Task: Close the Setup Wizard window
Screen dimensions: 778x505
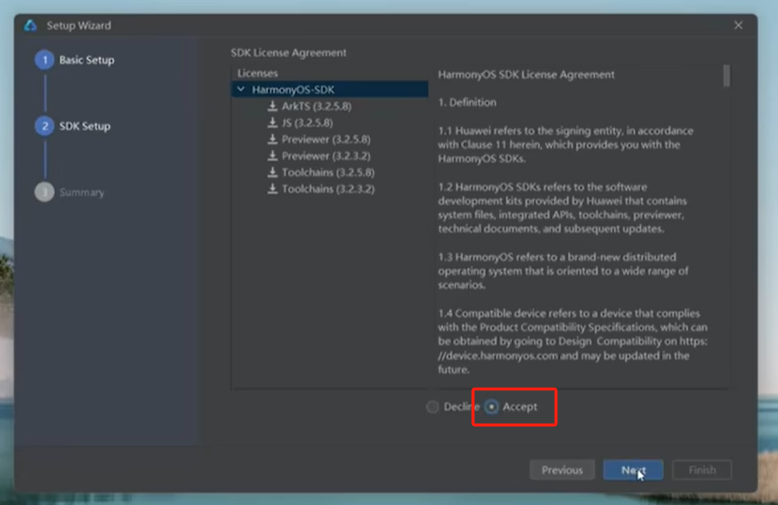Action: (x=738, y=25)
